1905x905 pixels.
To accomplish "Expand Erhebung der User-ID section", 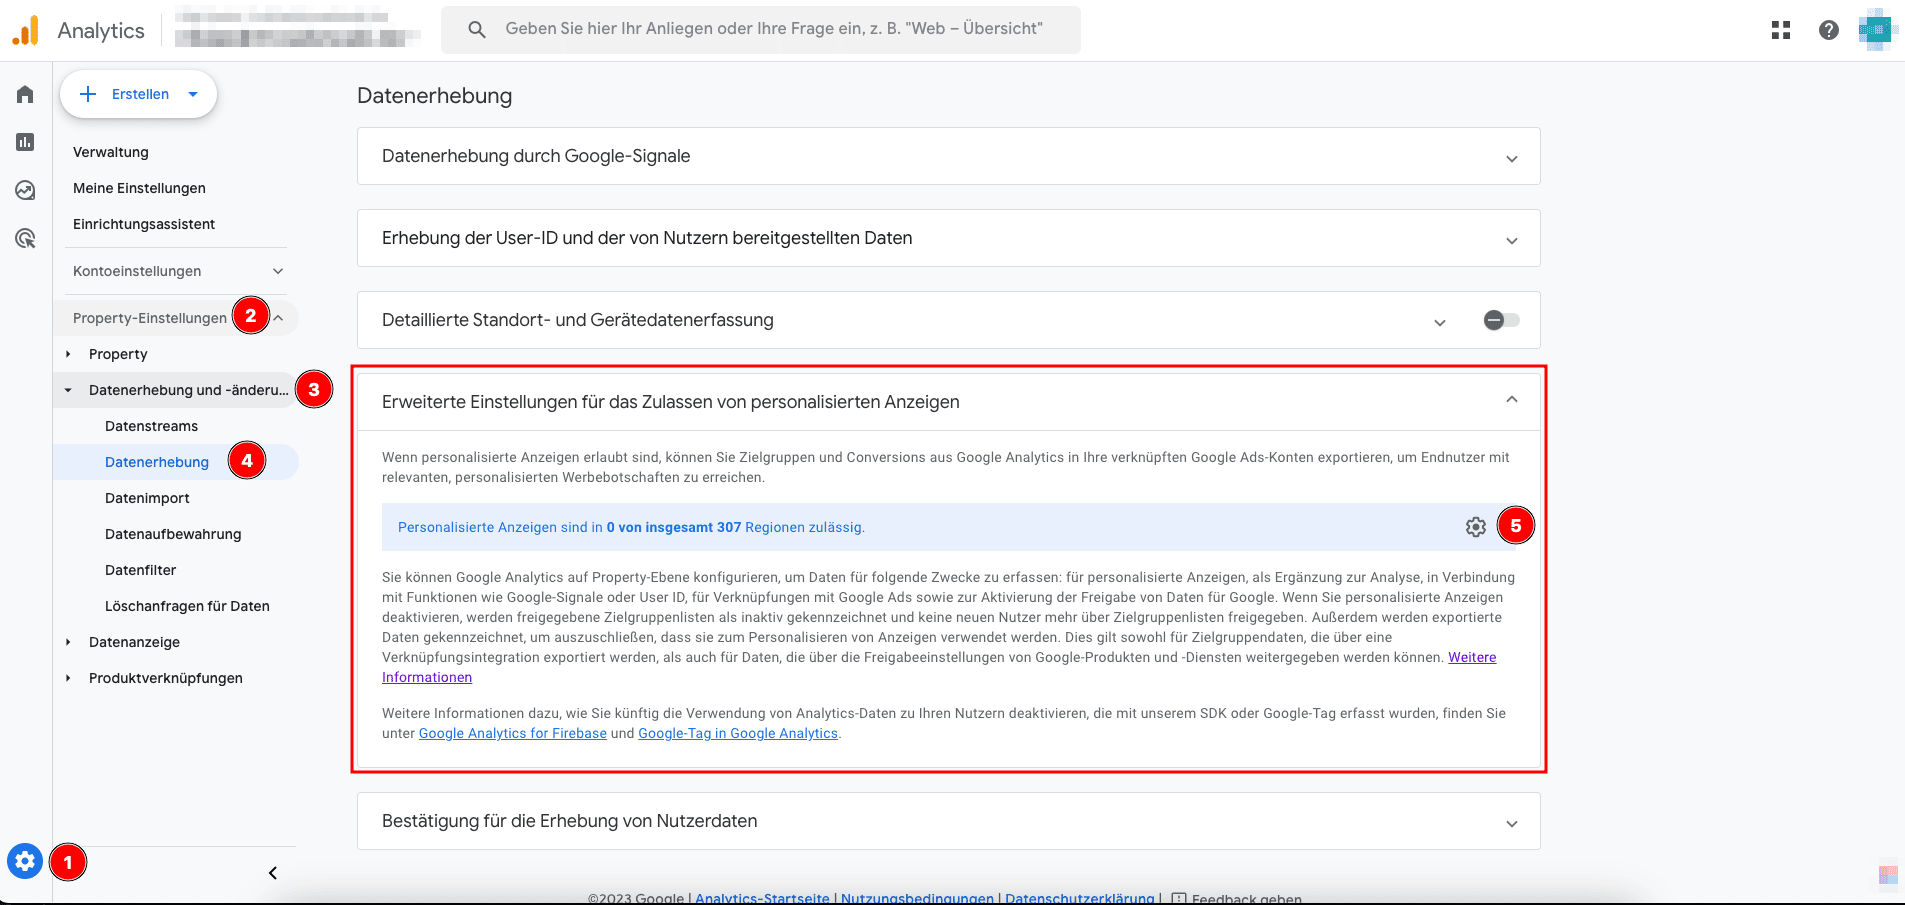I will coord(1511,240).
